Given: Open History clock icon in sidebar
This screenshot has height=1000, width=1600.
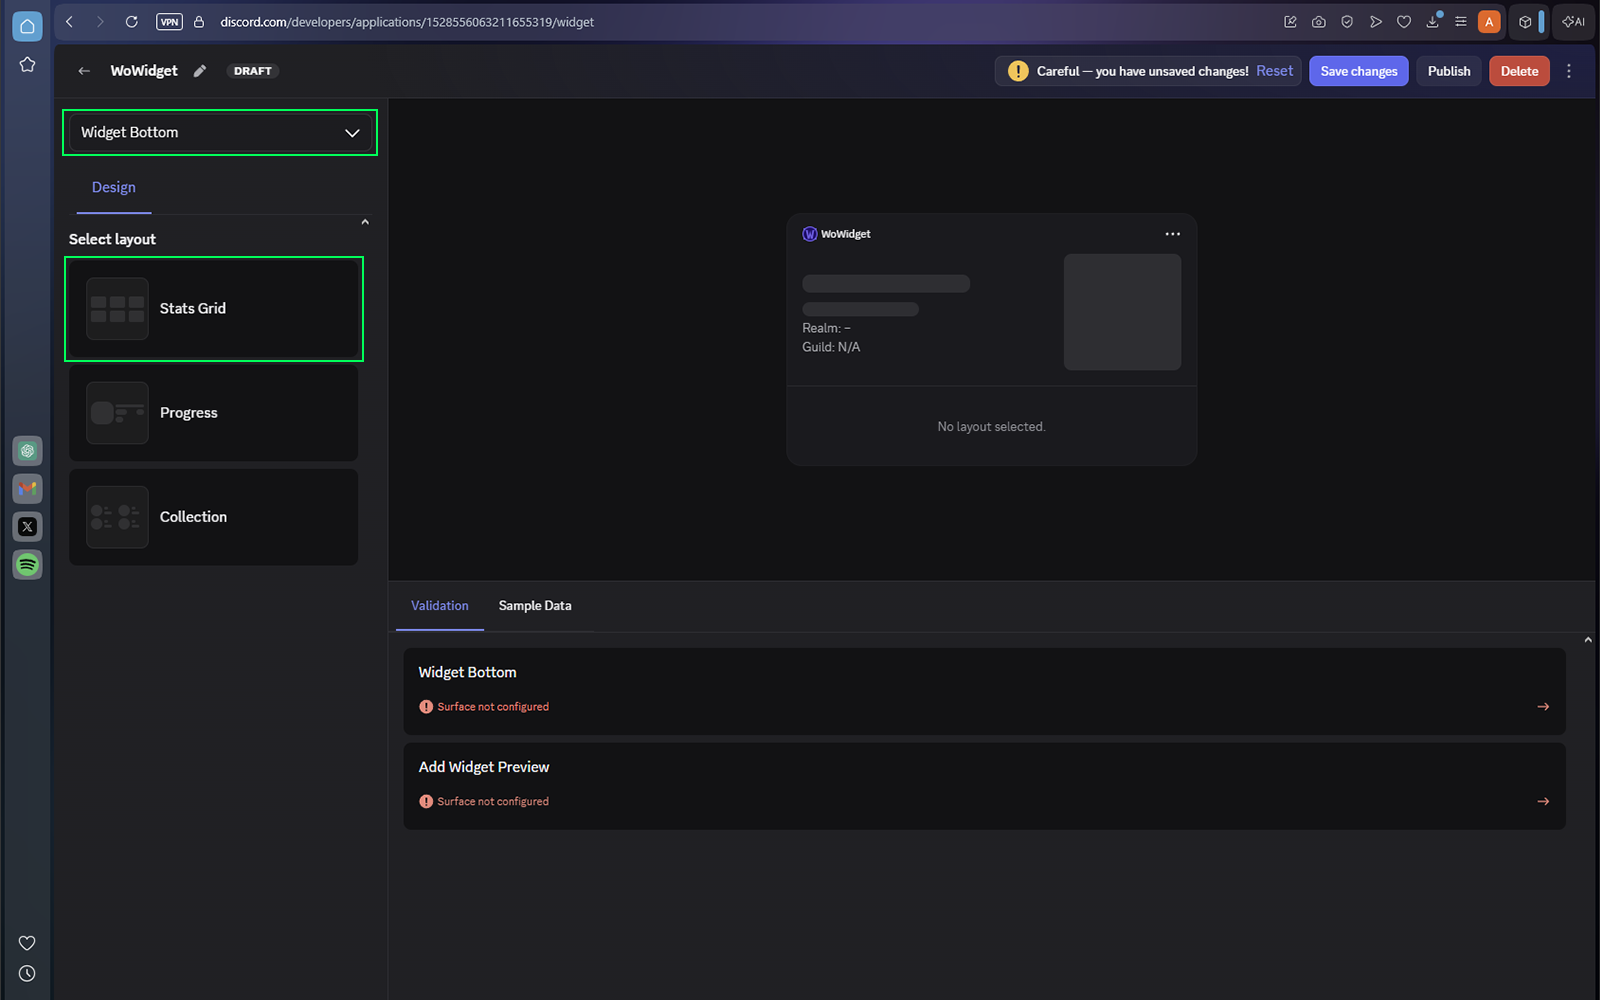Looking at the screenshot, I should (27, 973).
